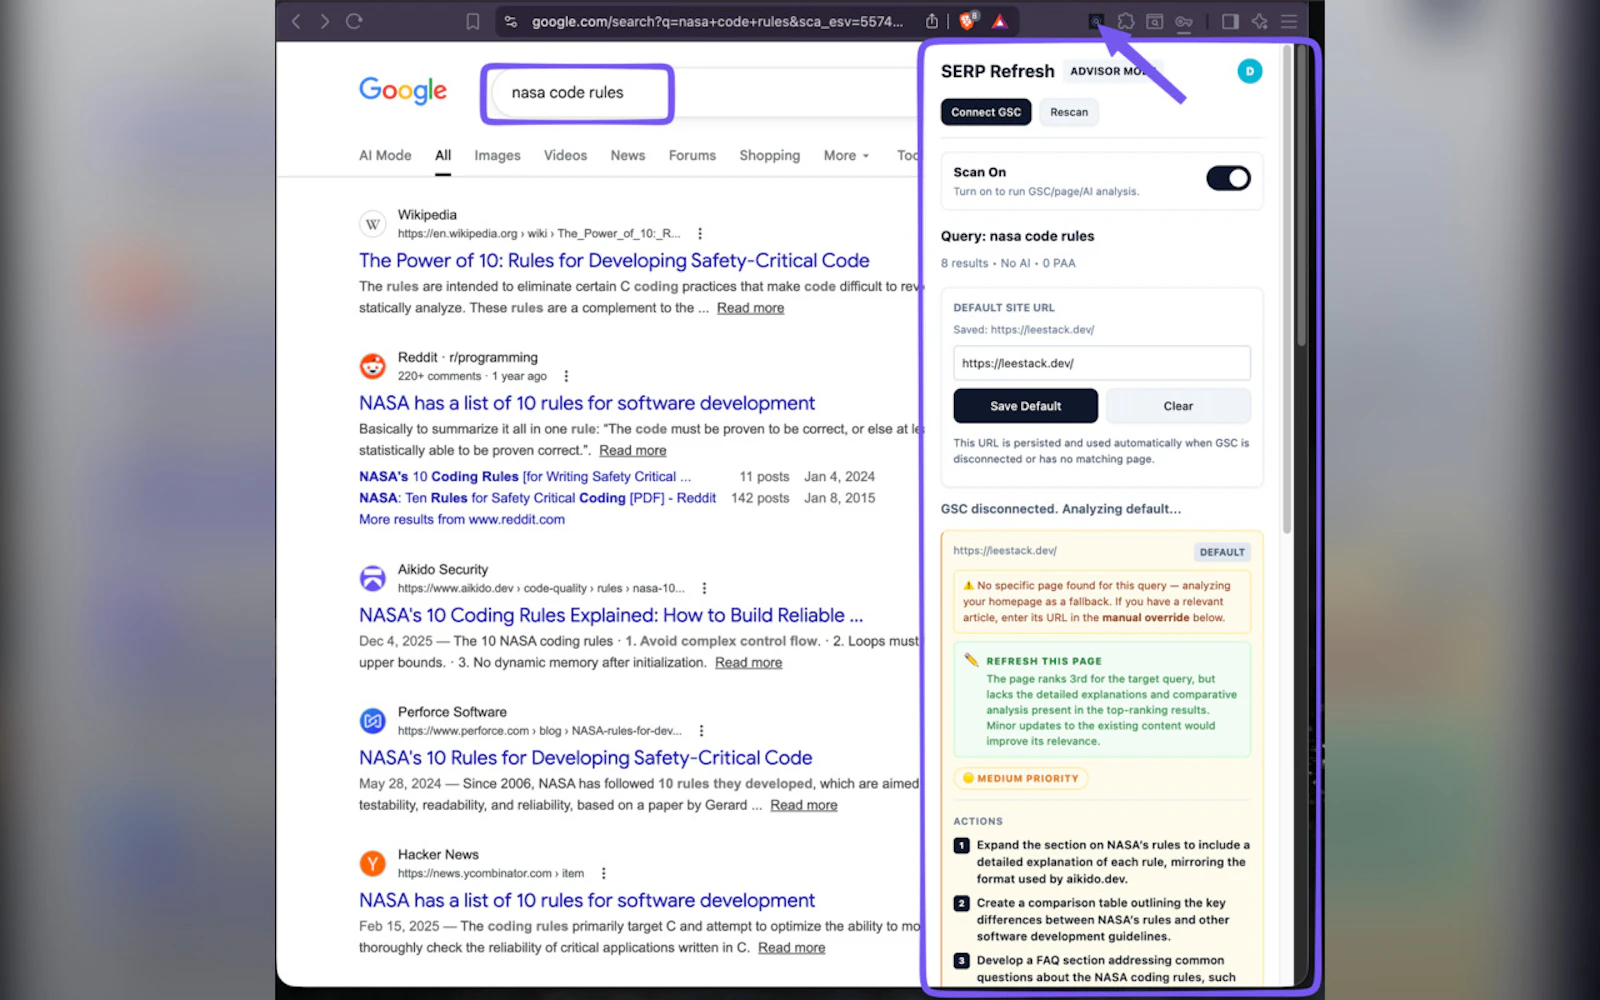This screenshot has width=1600, height=1000.
Task: Click the default site URL field
Action: [x=1101, y=363]
